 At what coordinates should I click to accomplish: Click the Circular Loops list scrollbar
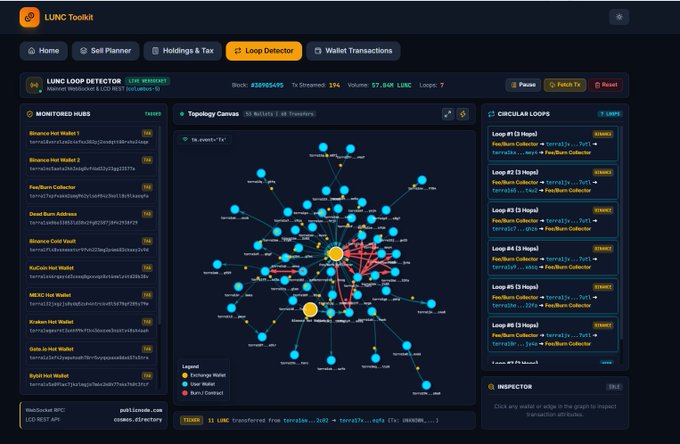coord(621,234)
